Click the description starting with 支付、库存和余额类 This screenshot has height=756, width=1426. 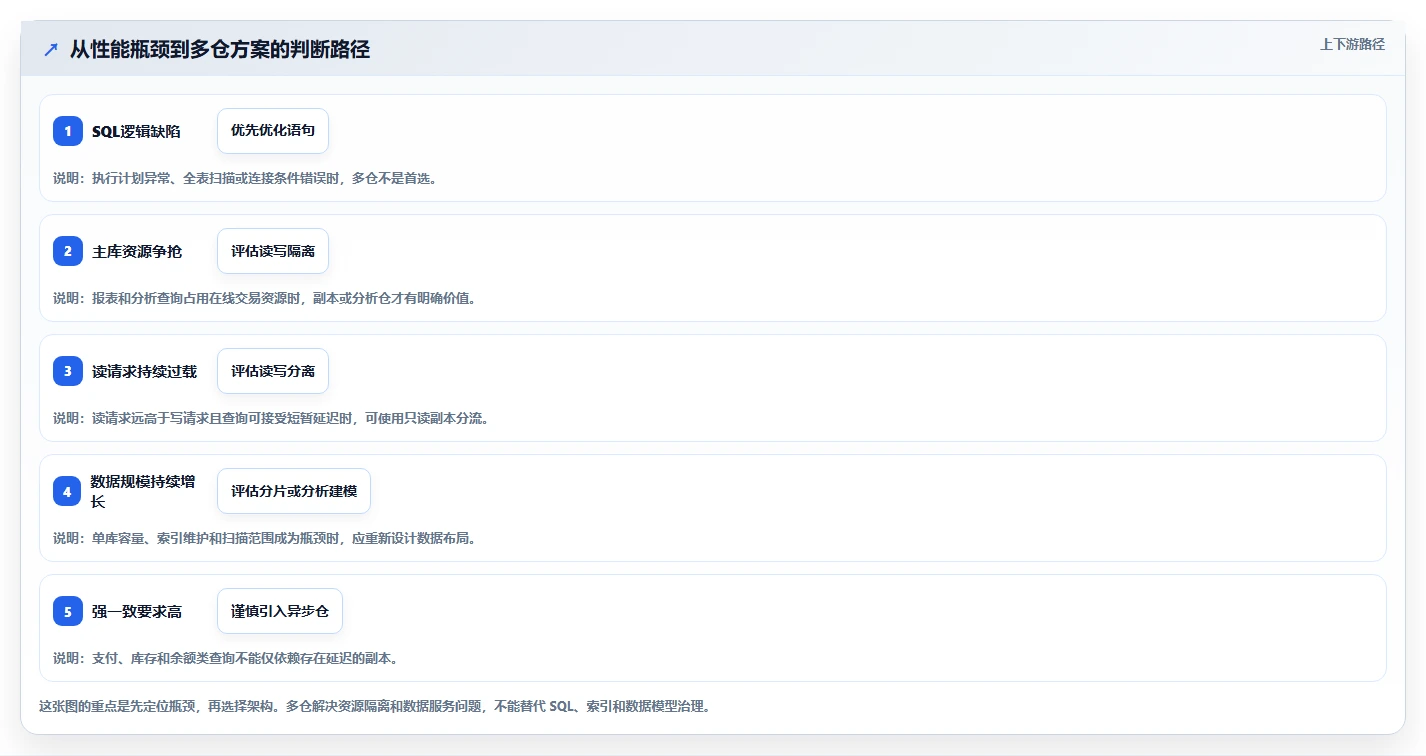tap(226, 658)
